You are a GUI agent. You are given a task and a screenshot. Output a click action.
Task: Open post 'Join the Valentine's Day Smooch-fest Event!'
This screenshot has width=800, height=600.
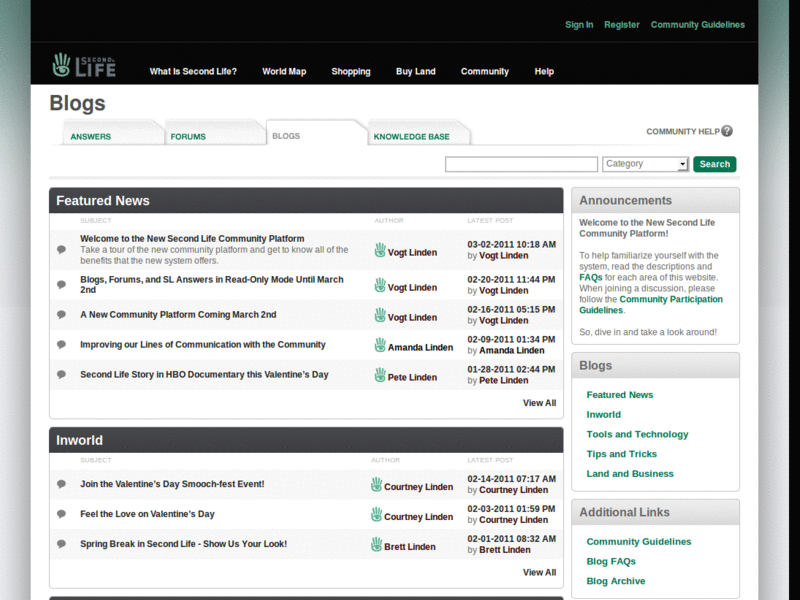click(172, 484)
